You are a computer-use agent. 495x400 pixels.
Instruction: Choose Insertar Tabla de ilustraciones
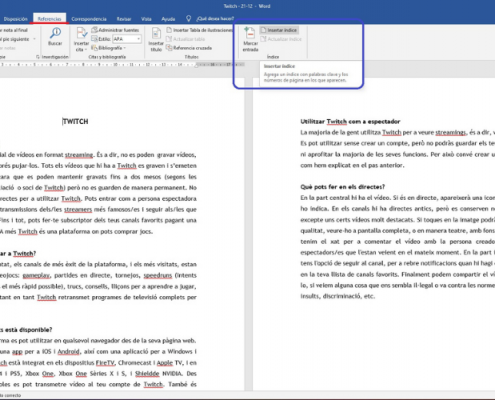(200, 30)
